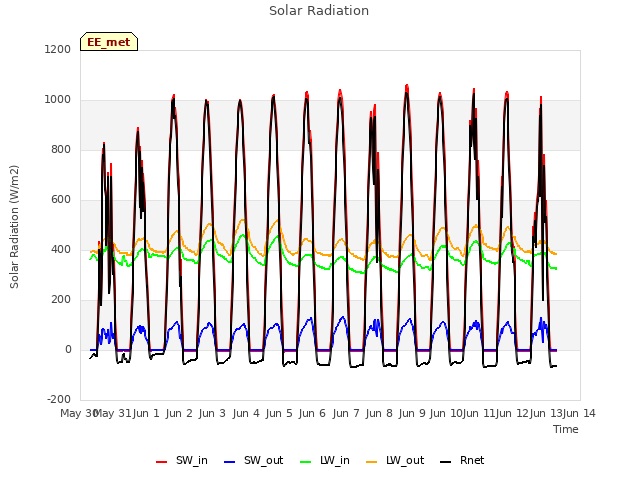Click the Jun 9 x-axis date label
The image size is (640, 480).
[x=412, y=413]
